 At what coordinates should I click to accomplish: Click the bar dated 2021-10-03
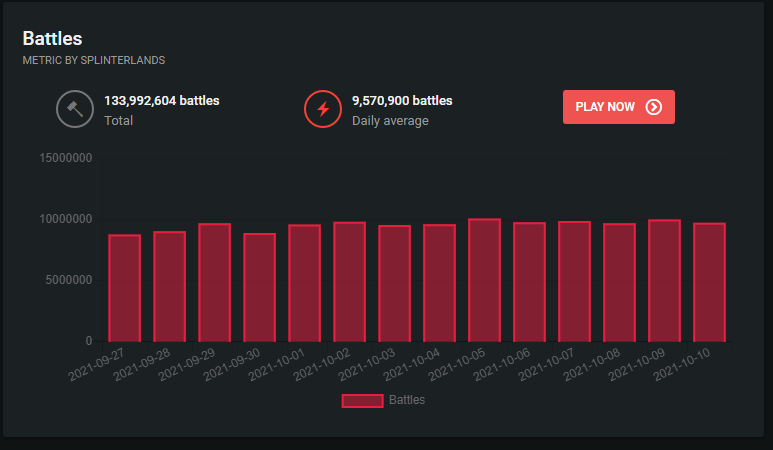[x=394, y=283]
